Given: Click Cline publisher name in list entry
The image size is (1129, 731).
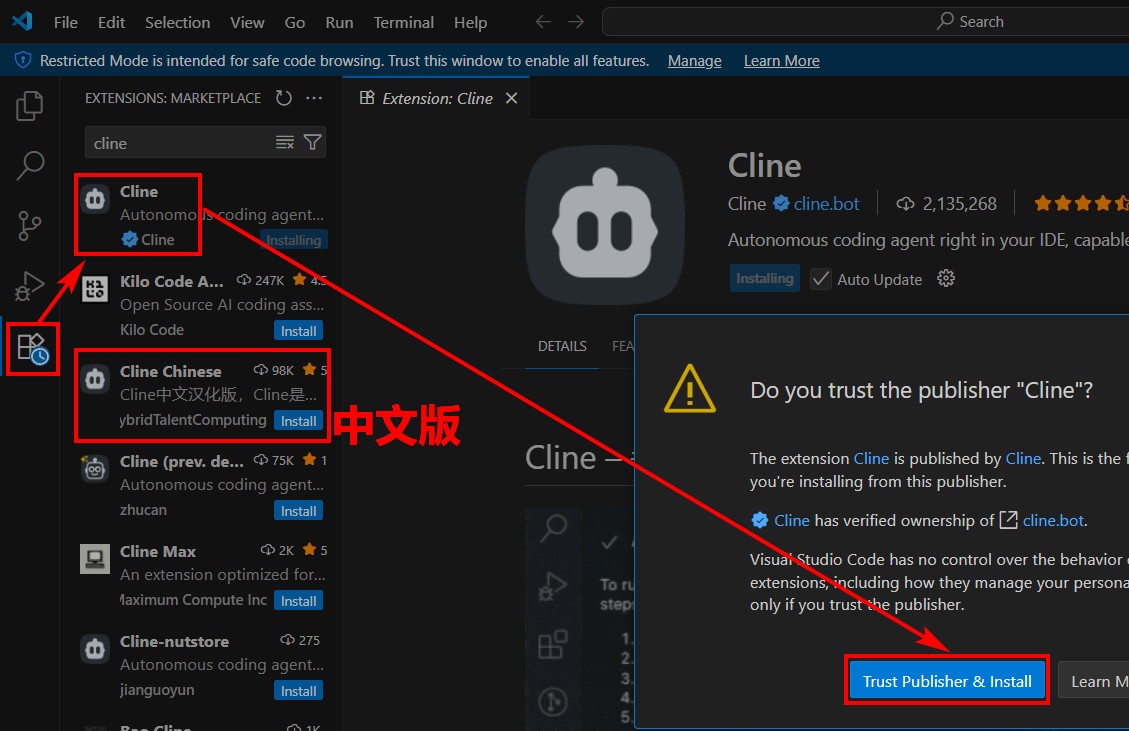Looking at the screenshot, I should tap(158, 239).
